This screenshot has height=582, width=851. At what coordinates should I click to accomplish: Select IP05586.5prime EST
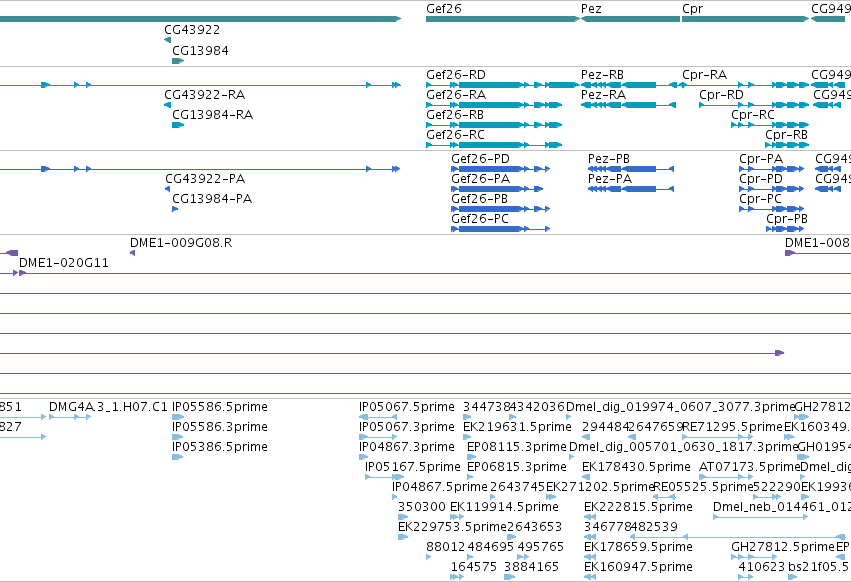[178, 417]
